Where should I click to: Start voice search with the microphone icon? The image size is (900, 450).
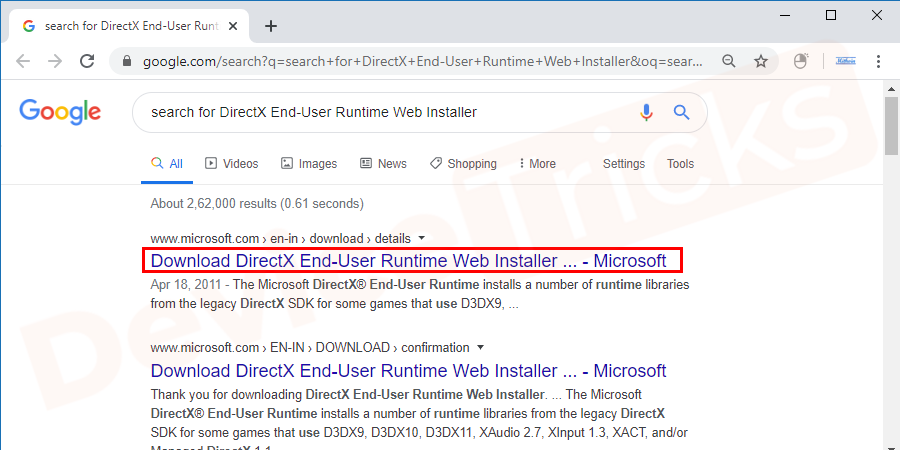click(646, 112)
